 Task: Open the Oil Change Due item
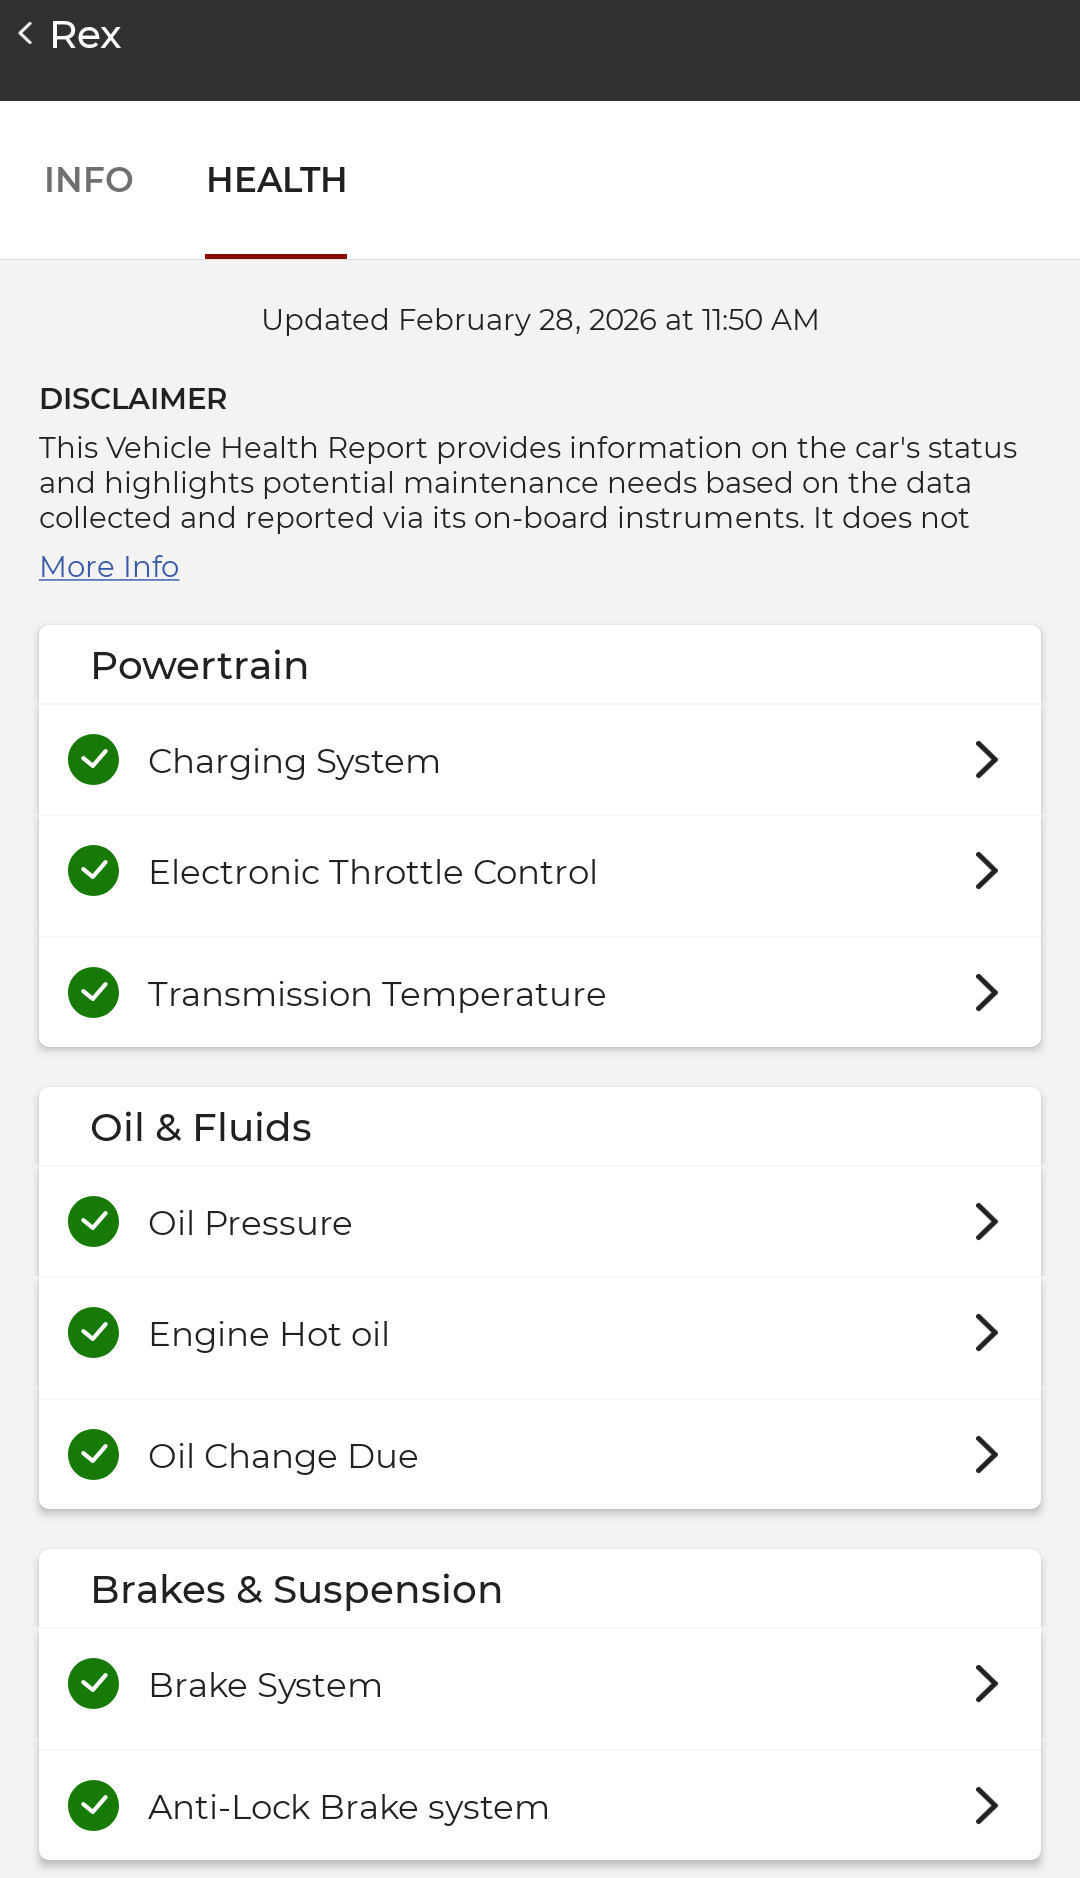283,1456
